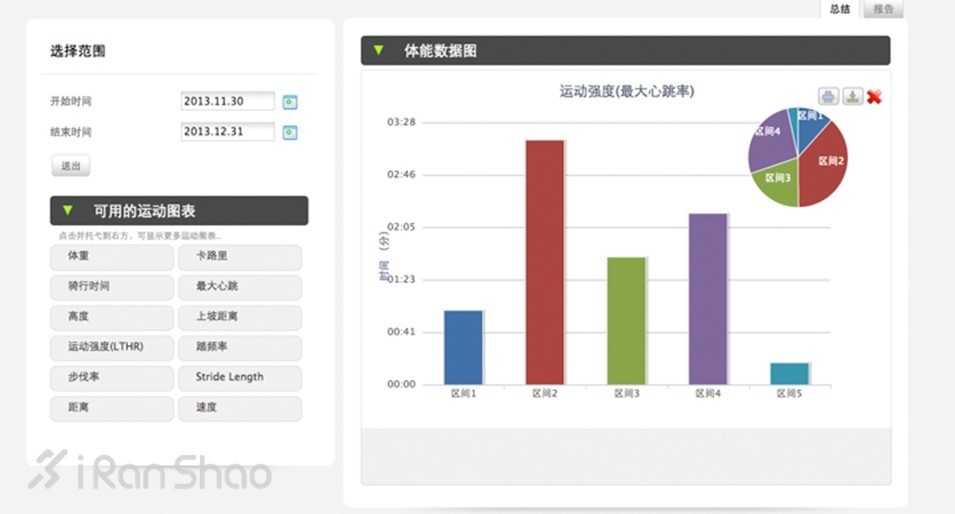
Task: Collapse the 可用的运动图表 section using the green triangle
Action: click(x=67, y=211)
